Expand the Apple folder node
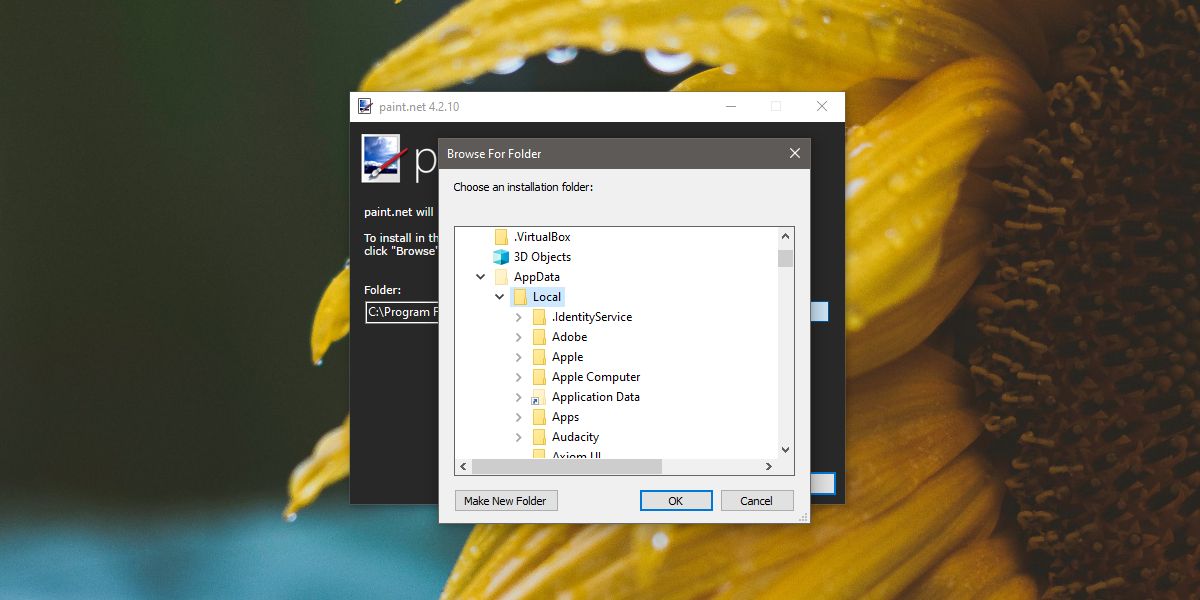1200x600 pixels. (517, 357)
